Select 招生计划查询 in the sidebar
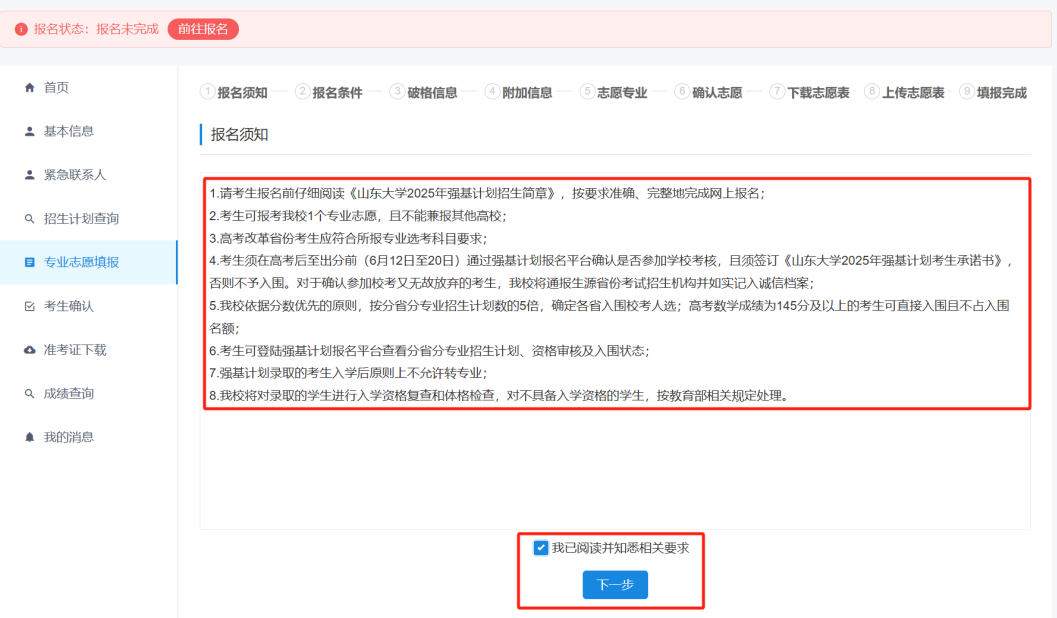The image size is (1057, 618). pos(89,219)
